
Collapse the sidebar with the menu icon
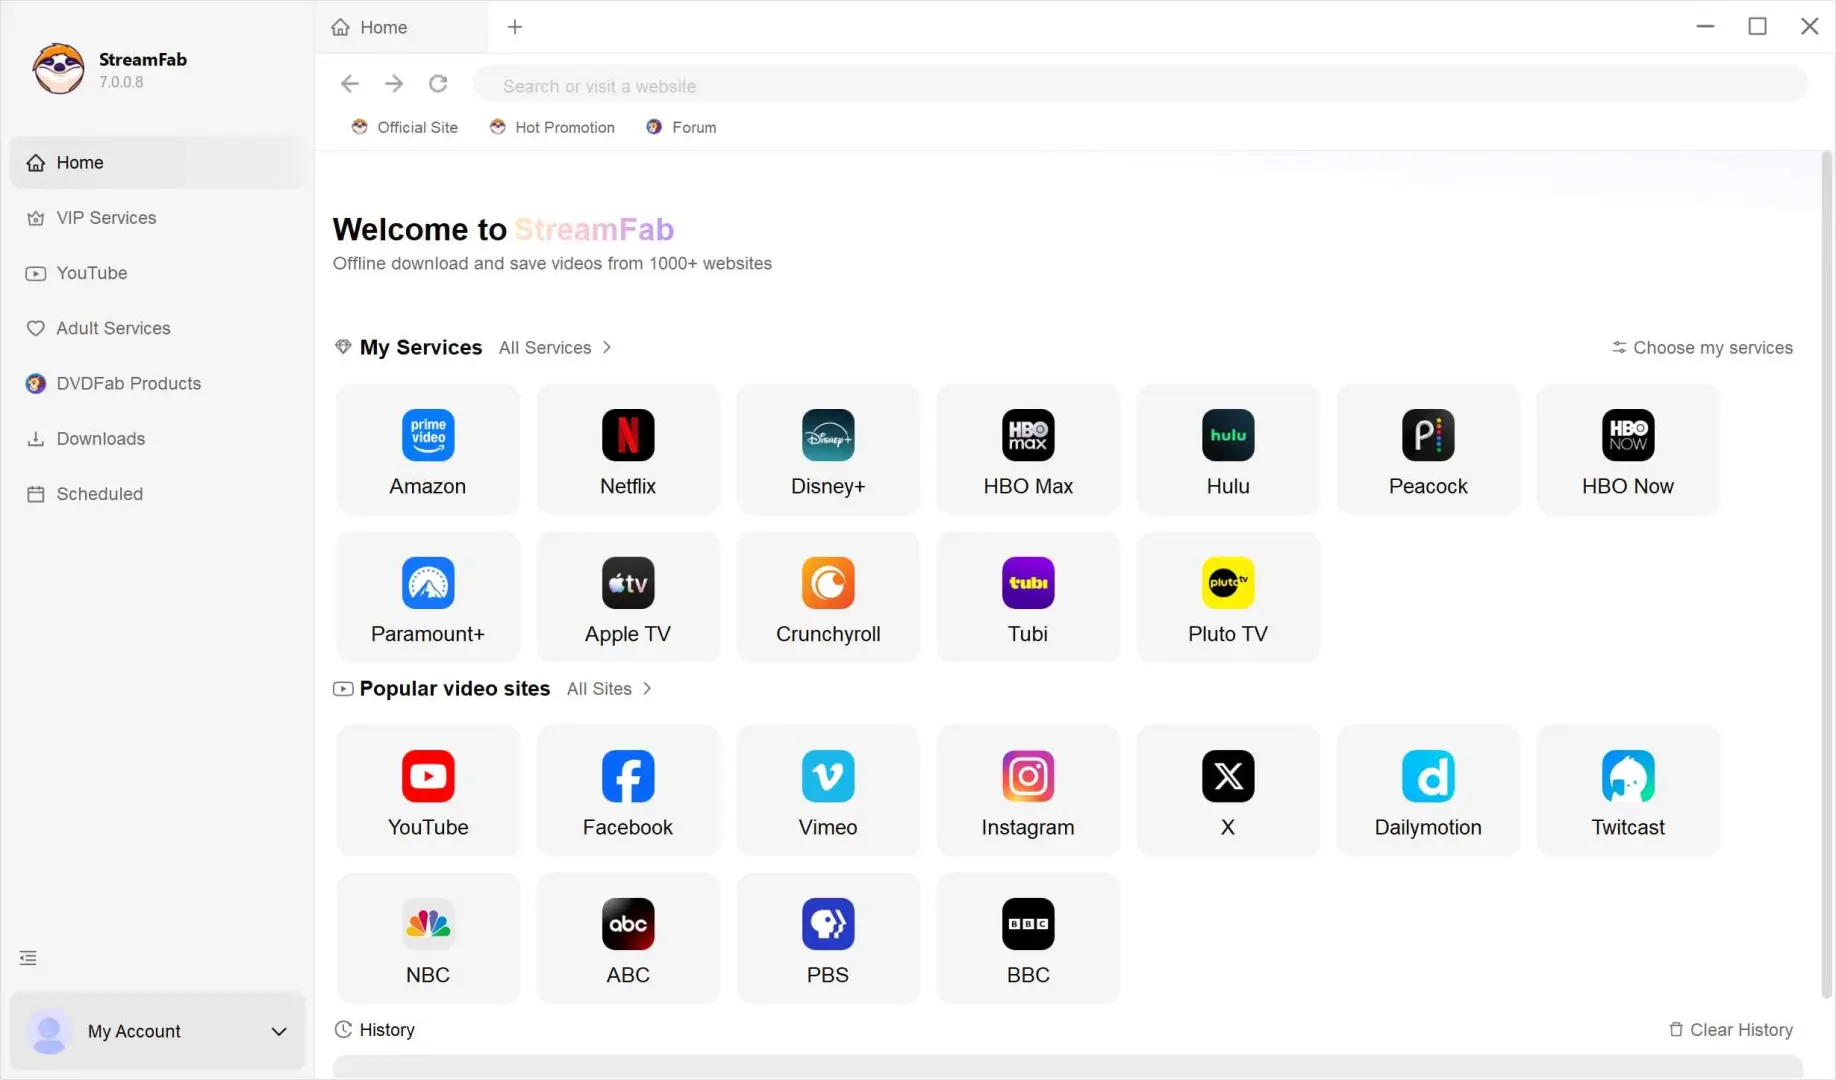(x=28, y=958)
